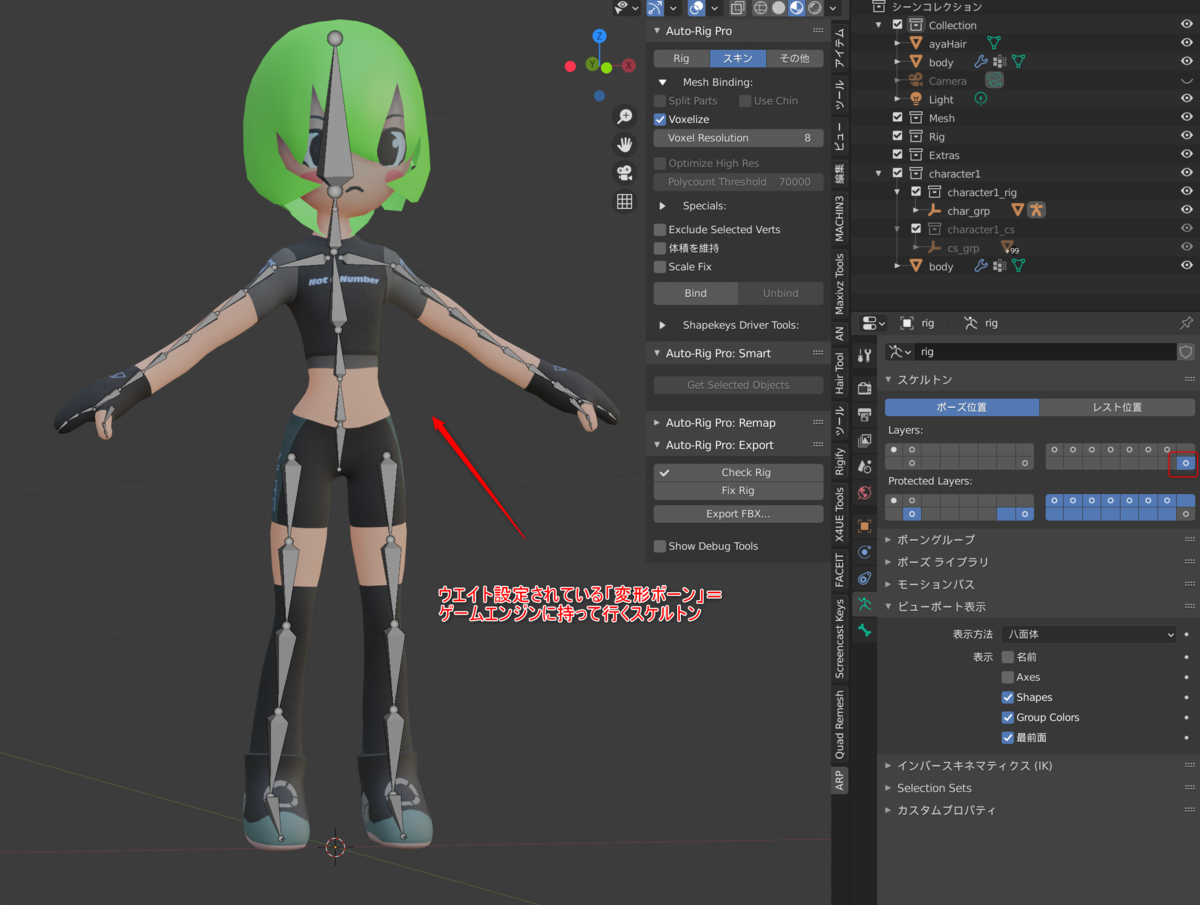Open the Scene properties tab icon
Image resolution: width=1200 pixels, height=905 pixels.
coord(864,466)
